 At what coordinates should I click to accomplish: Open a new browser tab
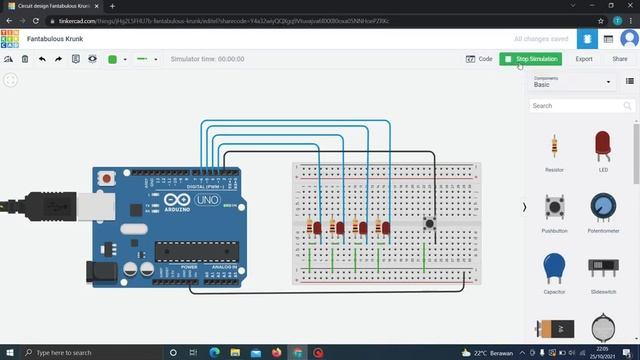point(112,6)
